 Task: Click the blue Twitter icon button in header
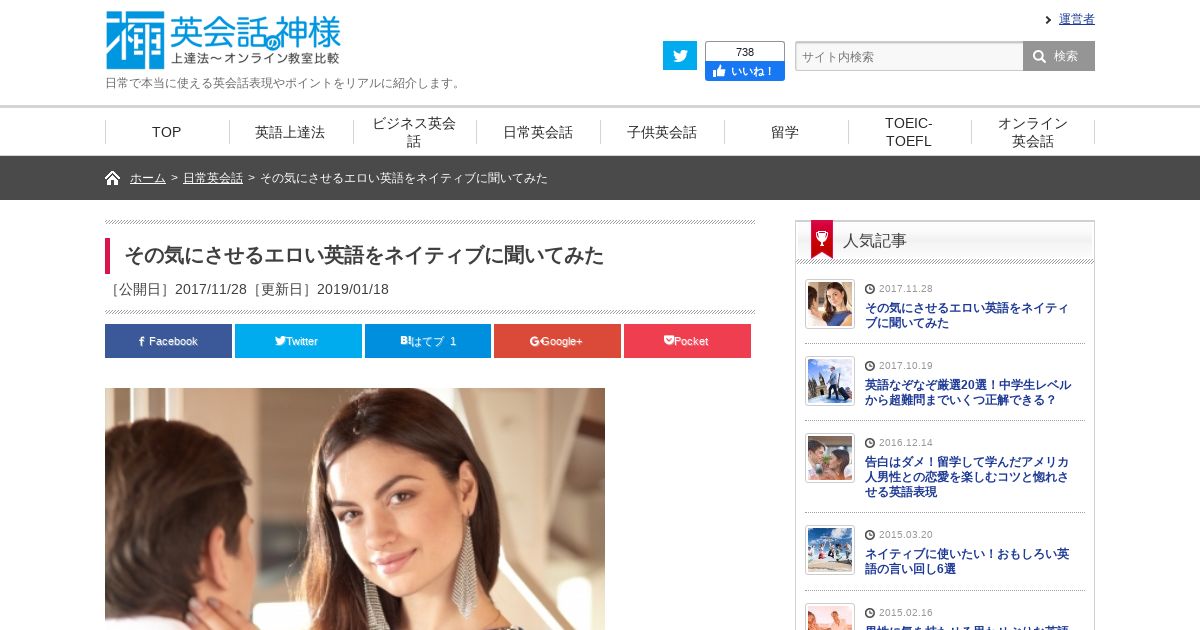(x=680, y=56)
